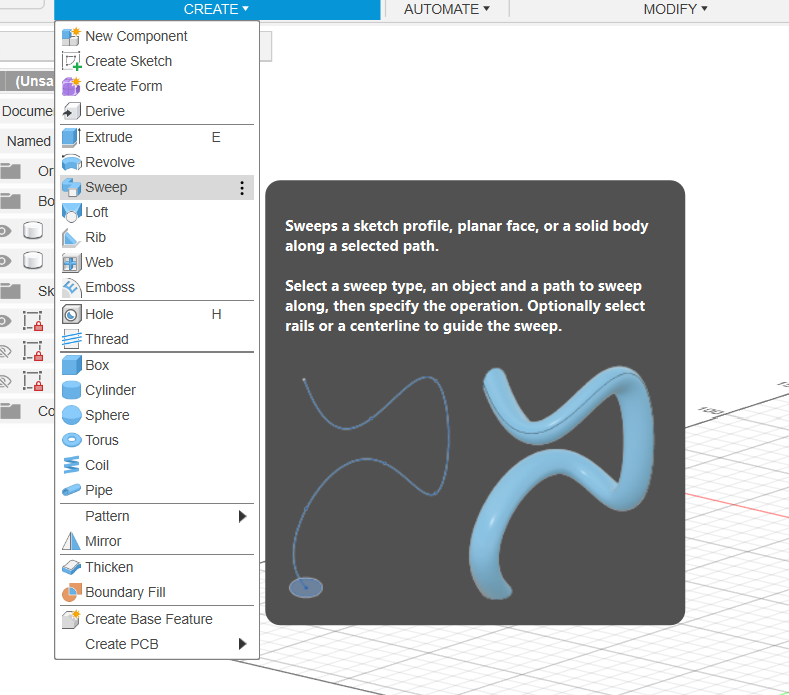This screenshot has height=695, width=789.
Task: Click the 'Docume' browser row
Action: pyautogui.click(x=27, y=111)
